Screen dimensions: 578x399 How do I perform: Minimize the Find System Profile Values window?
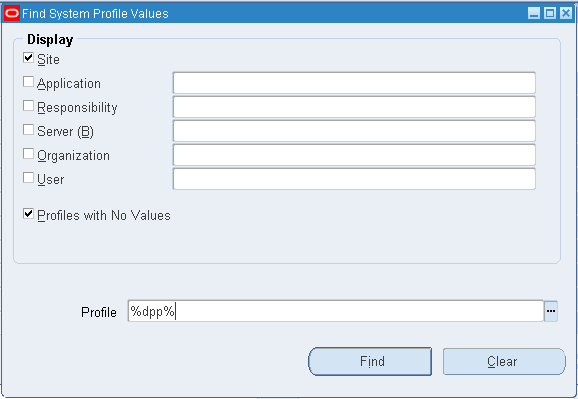(534, 14)
